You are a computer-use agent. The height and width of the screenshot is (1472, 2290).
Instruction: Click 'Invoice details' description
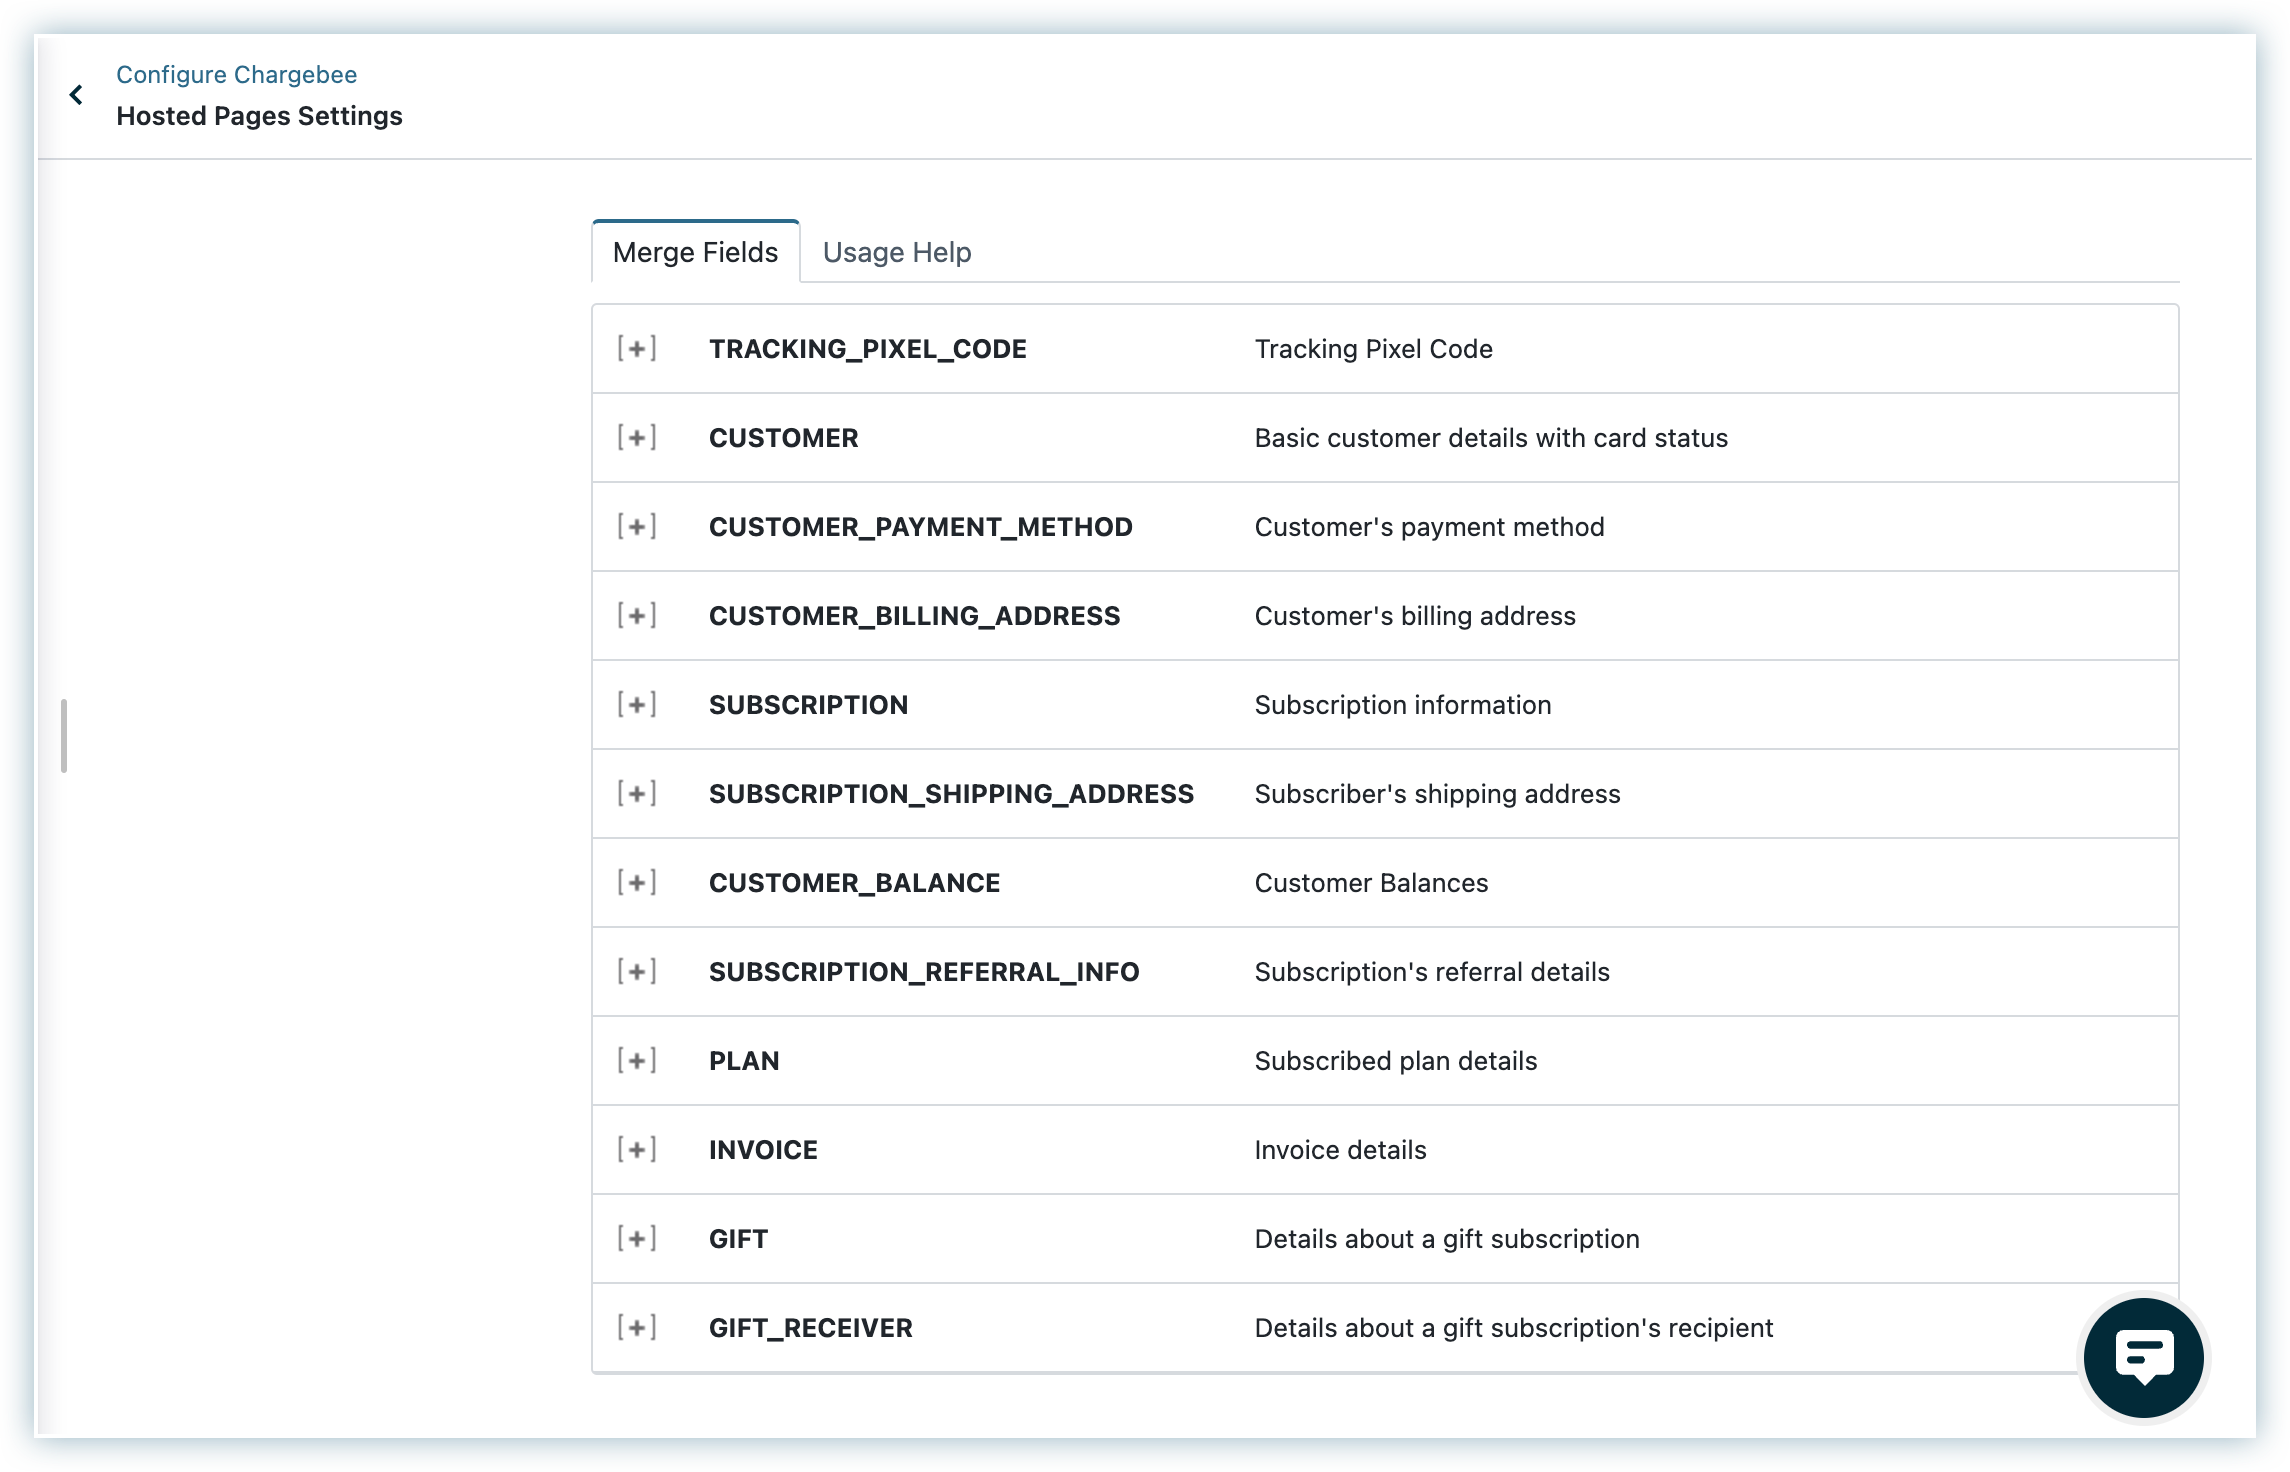pyautogui.click(x=1341, y=1150)
